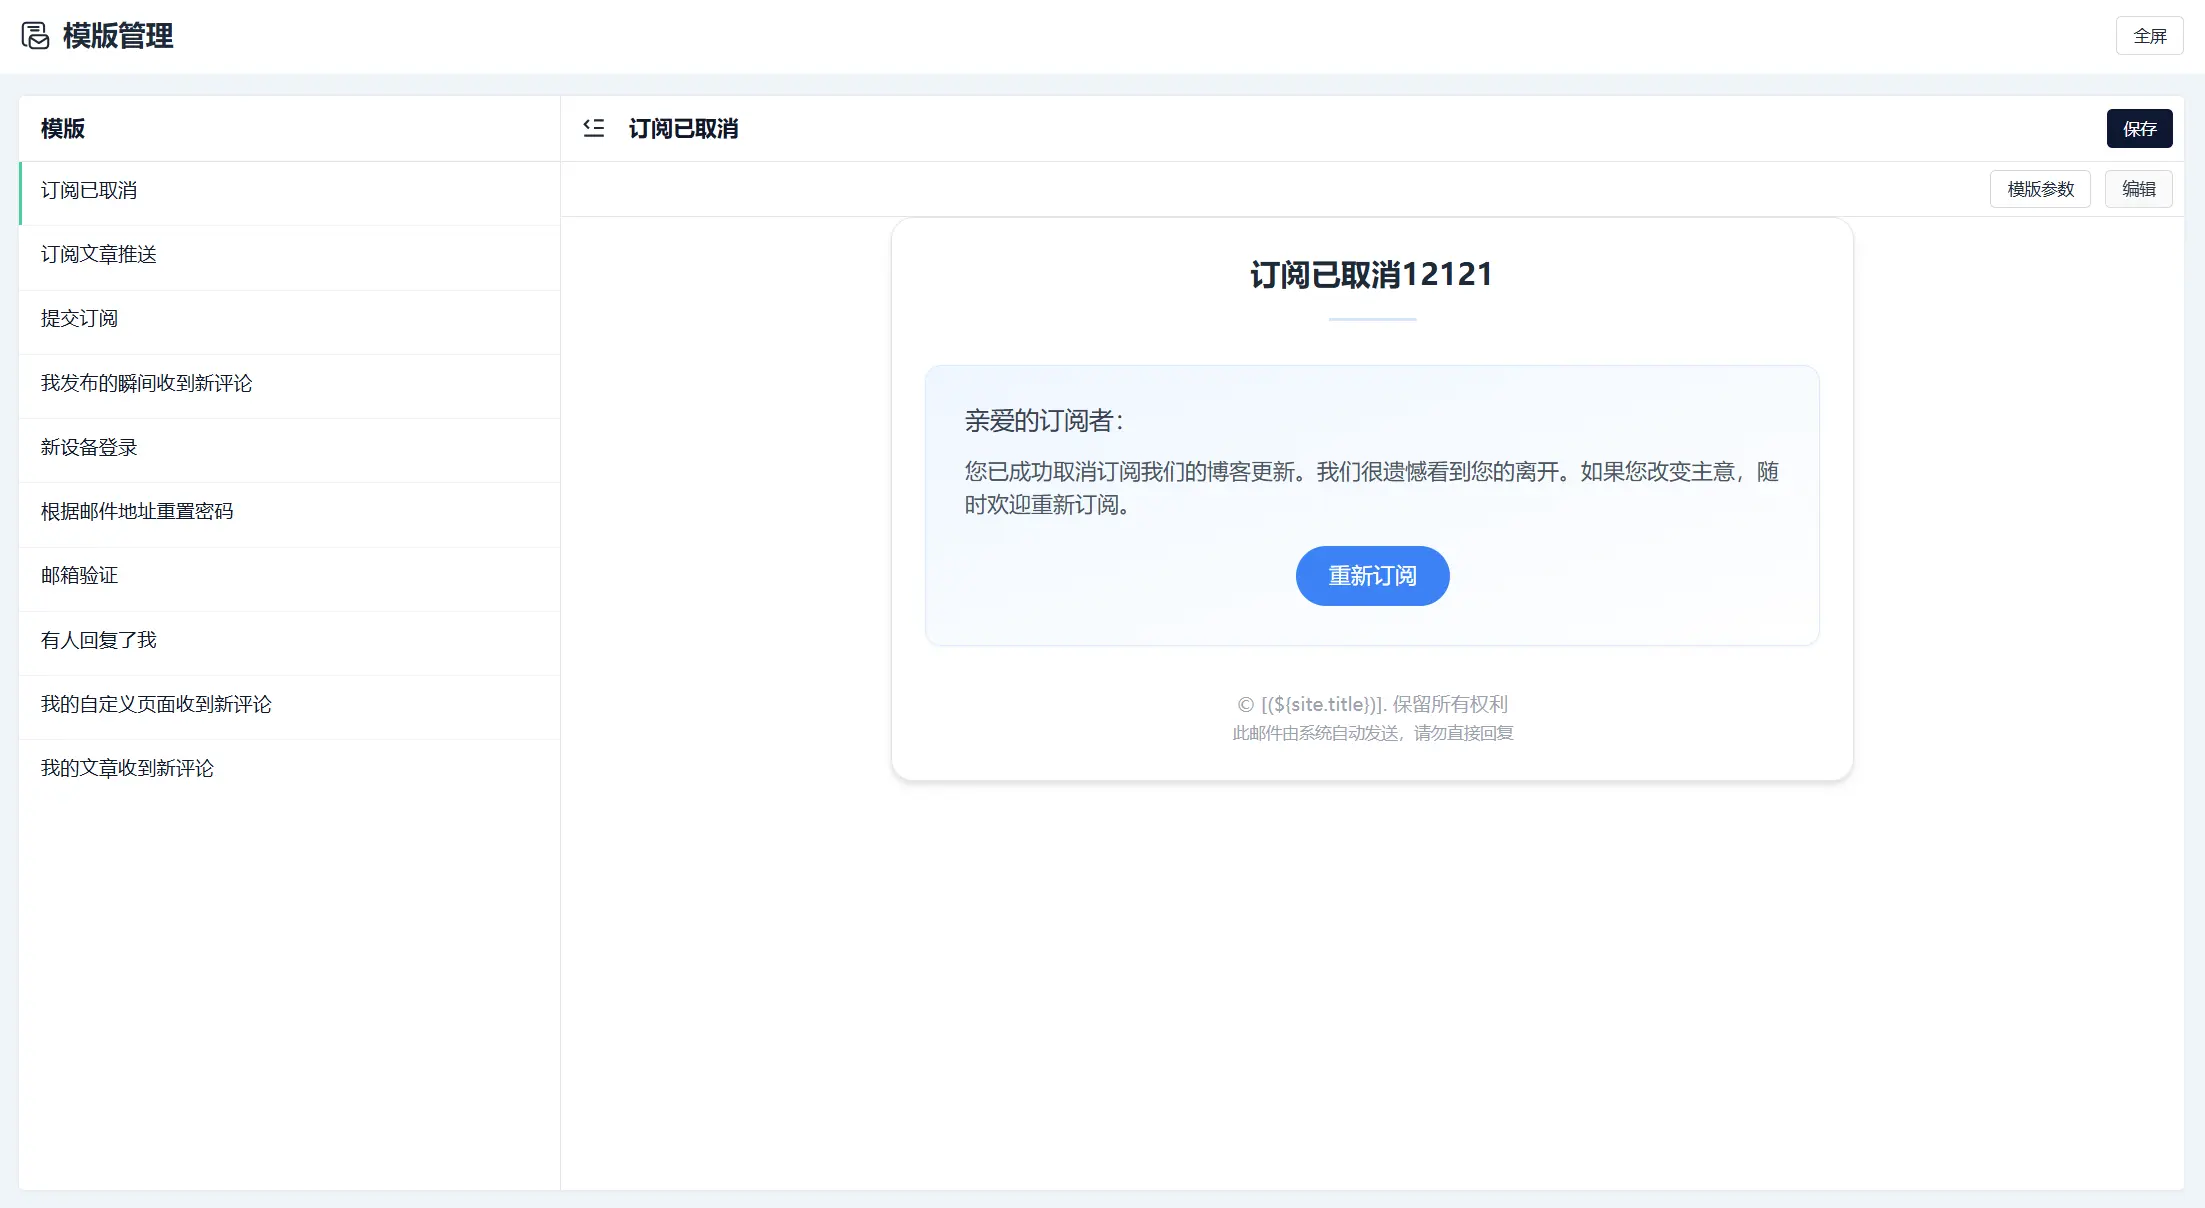Click the 编辑 button
Image resolution: width=2205 pixels, height=1208 pixels.
[2138, 189]
